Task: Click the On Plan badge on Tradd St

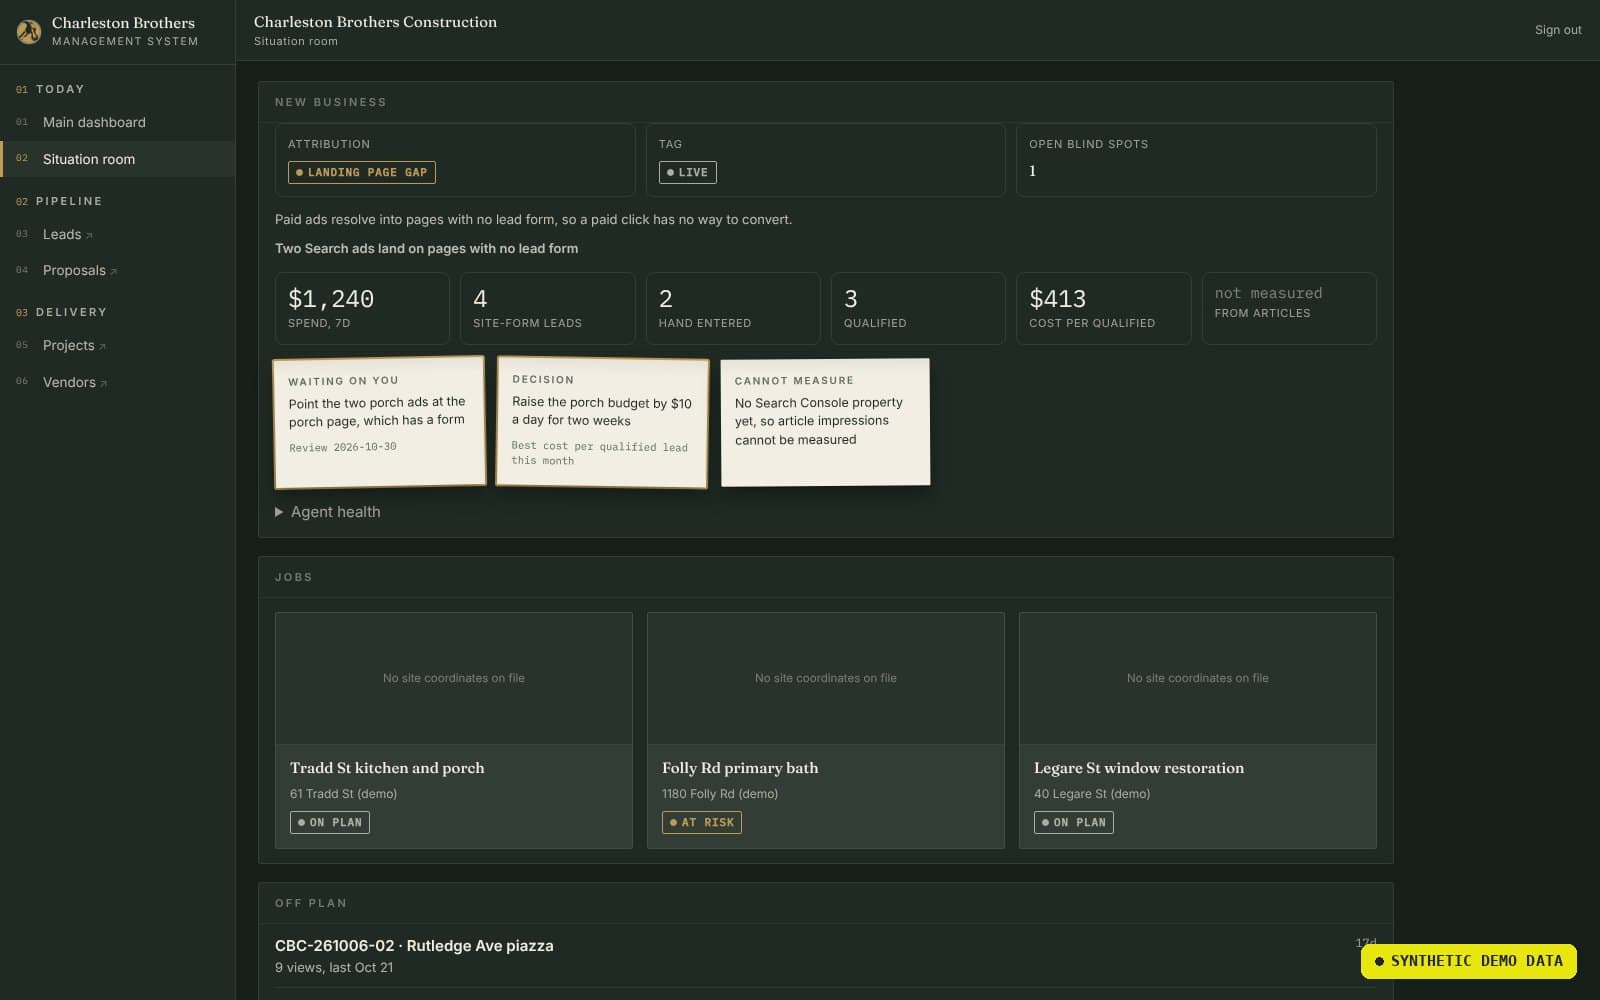Action: click(330, 822)
